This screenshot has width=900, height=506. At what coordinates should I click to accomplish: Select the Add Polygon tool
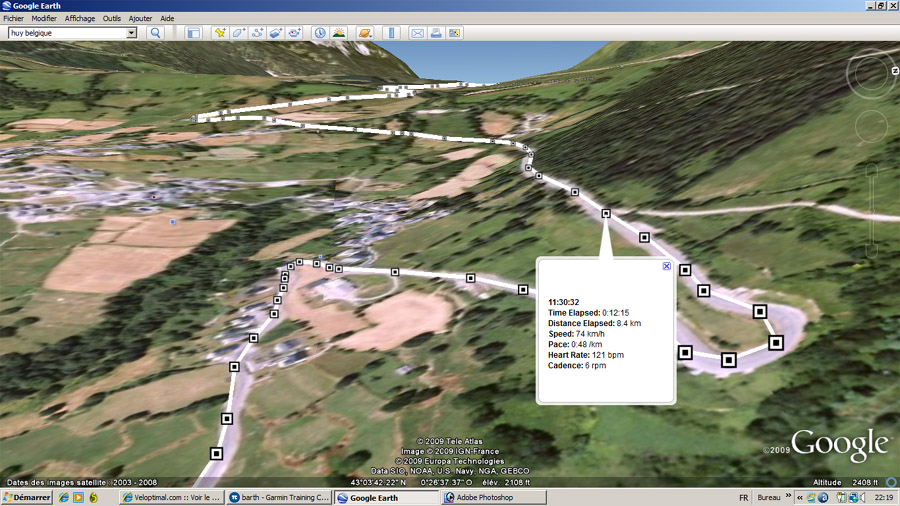coord(239,33)
